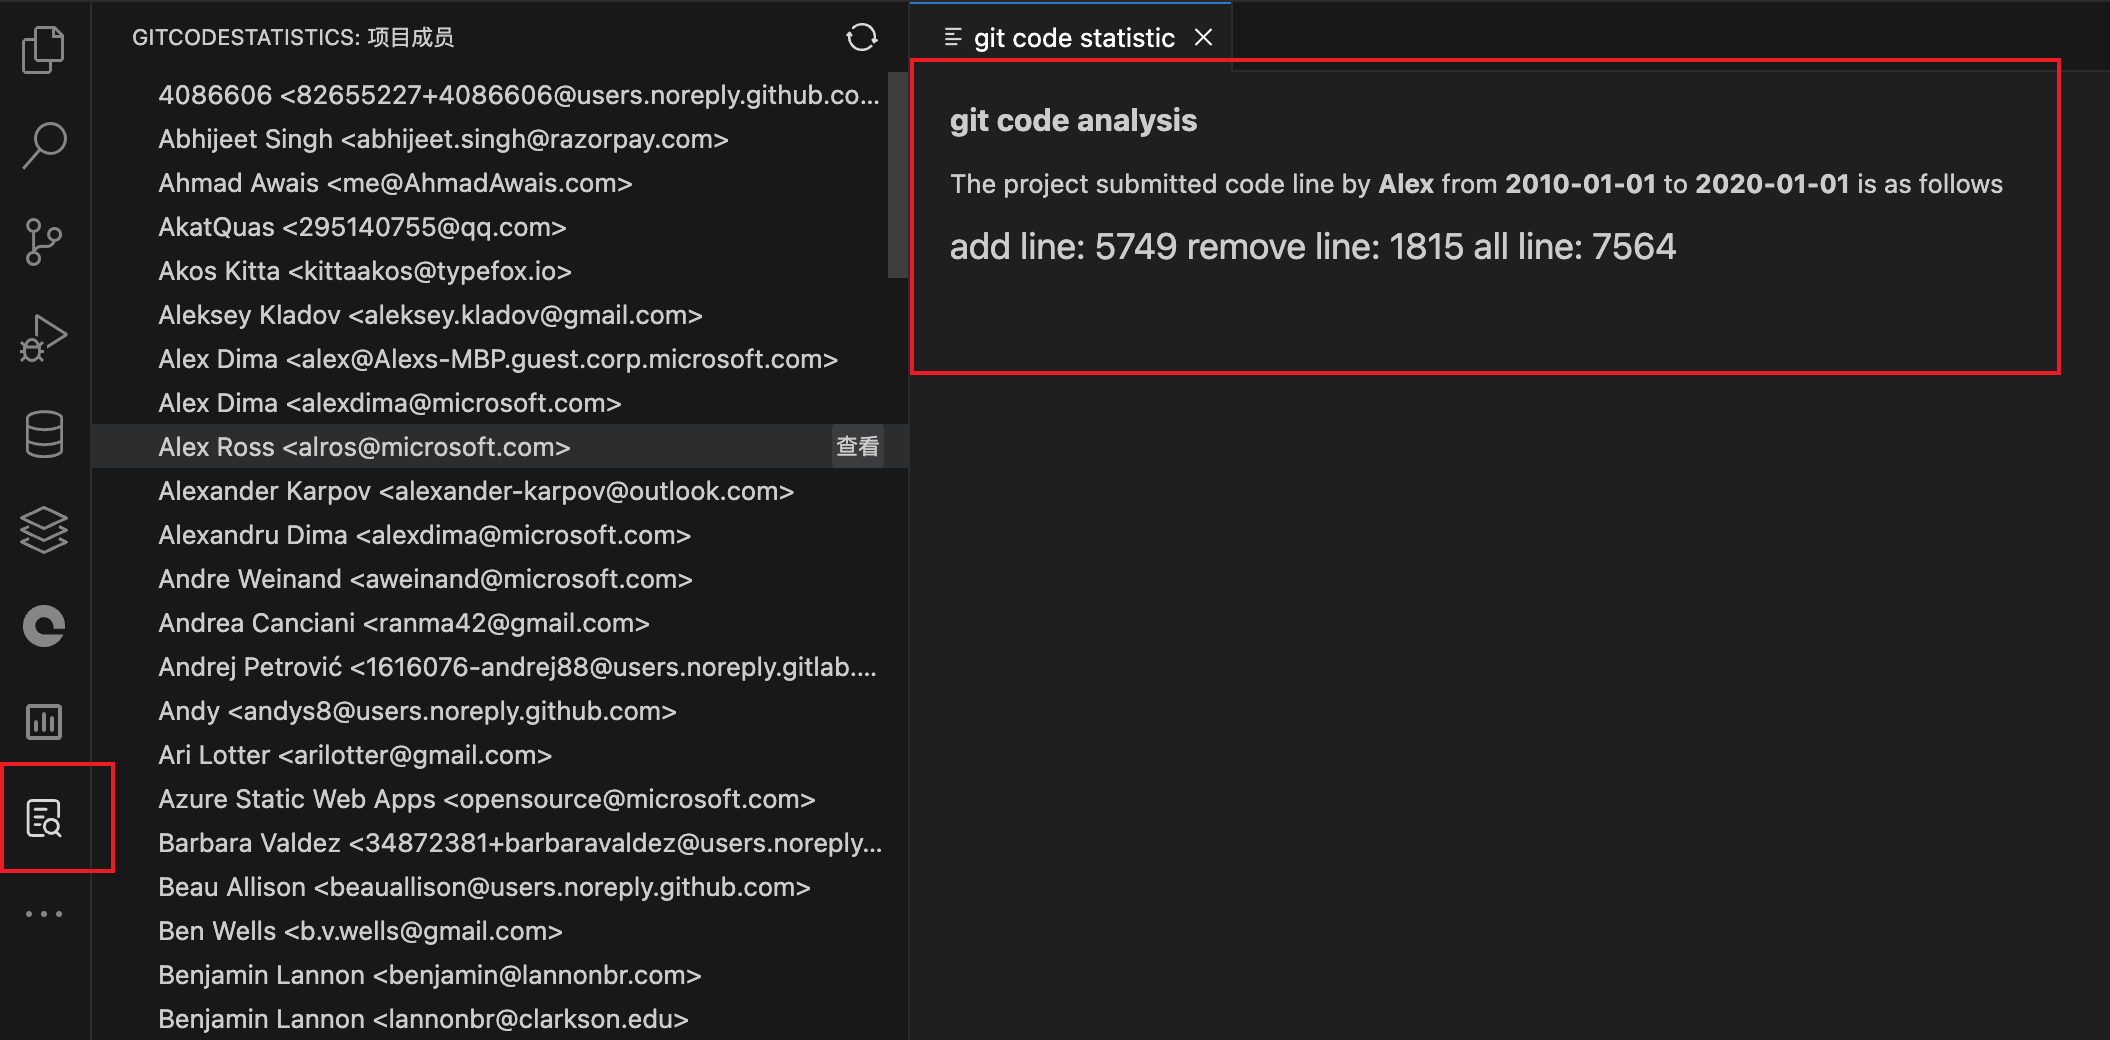
Task: Refresh the project members list
Action: 861,38
